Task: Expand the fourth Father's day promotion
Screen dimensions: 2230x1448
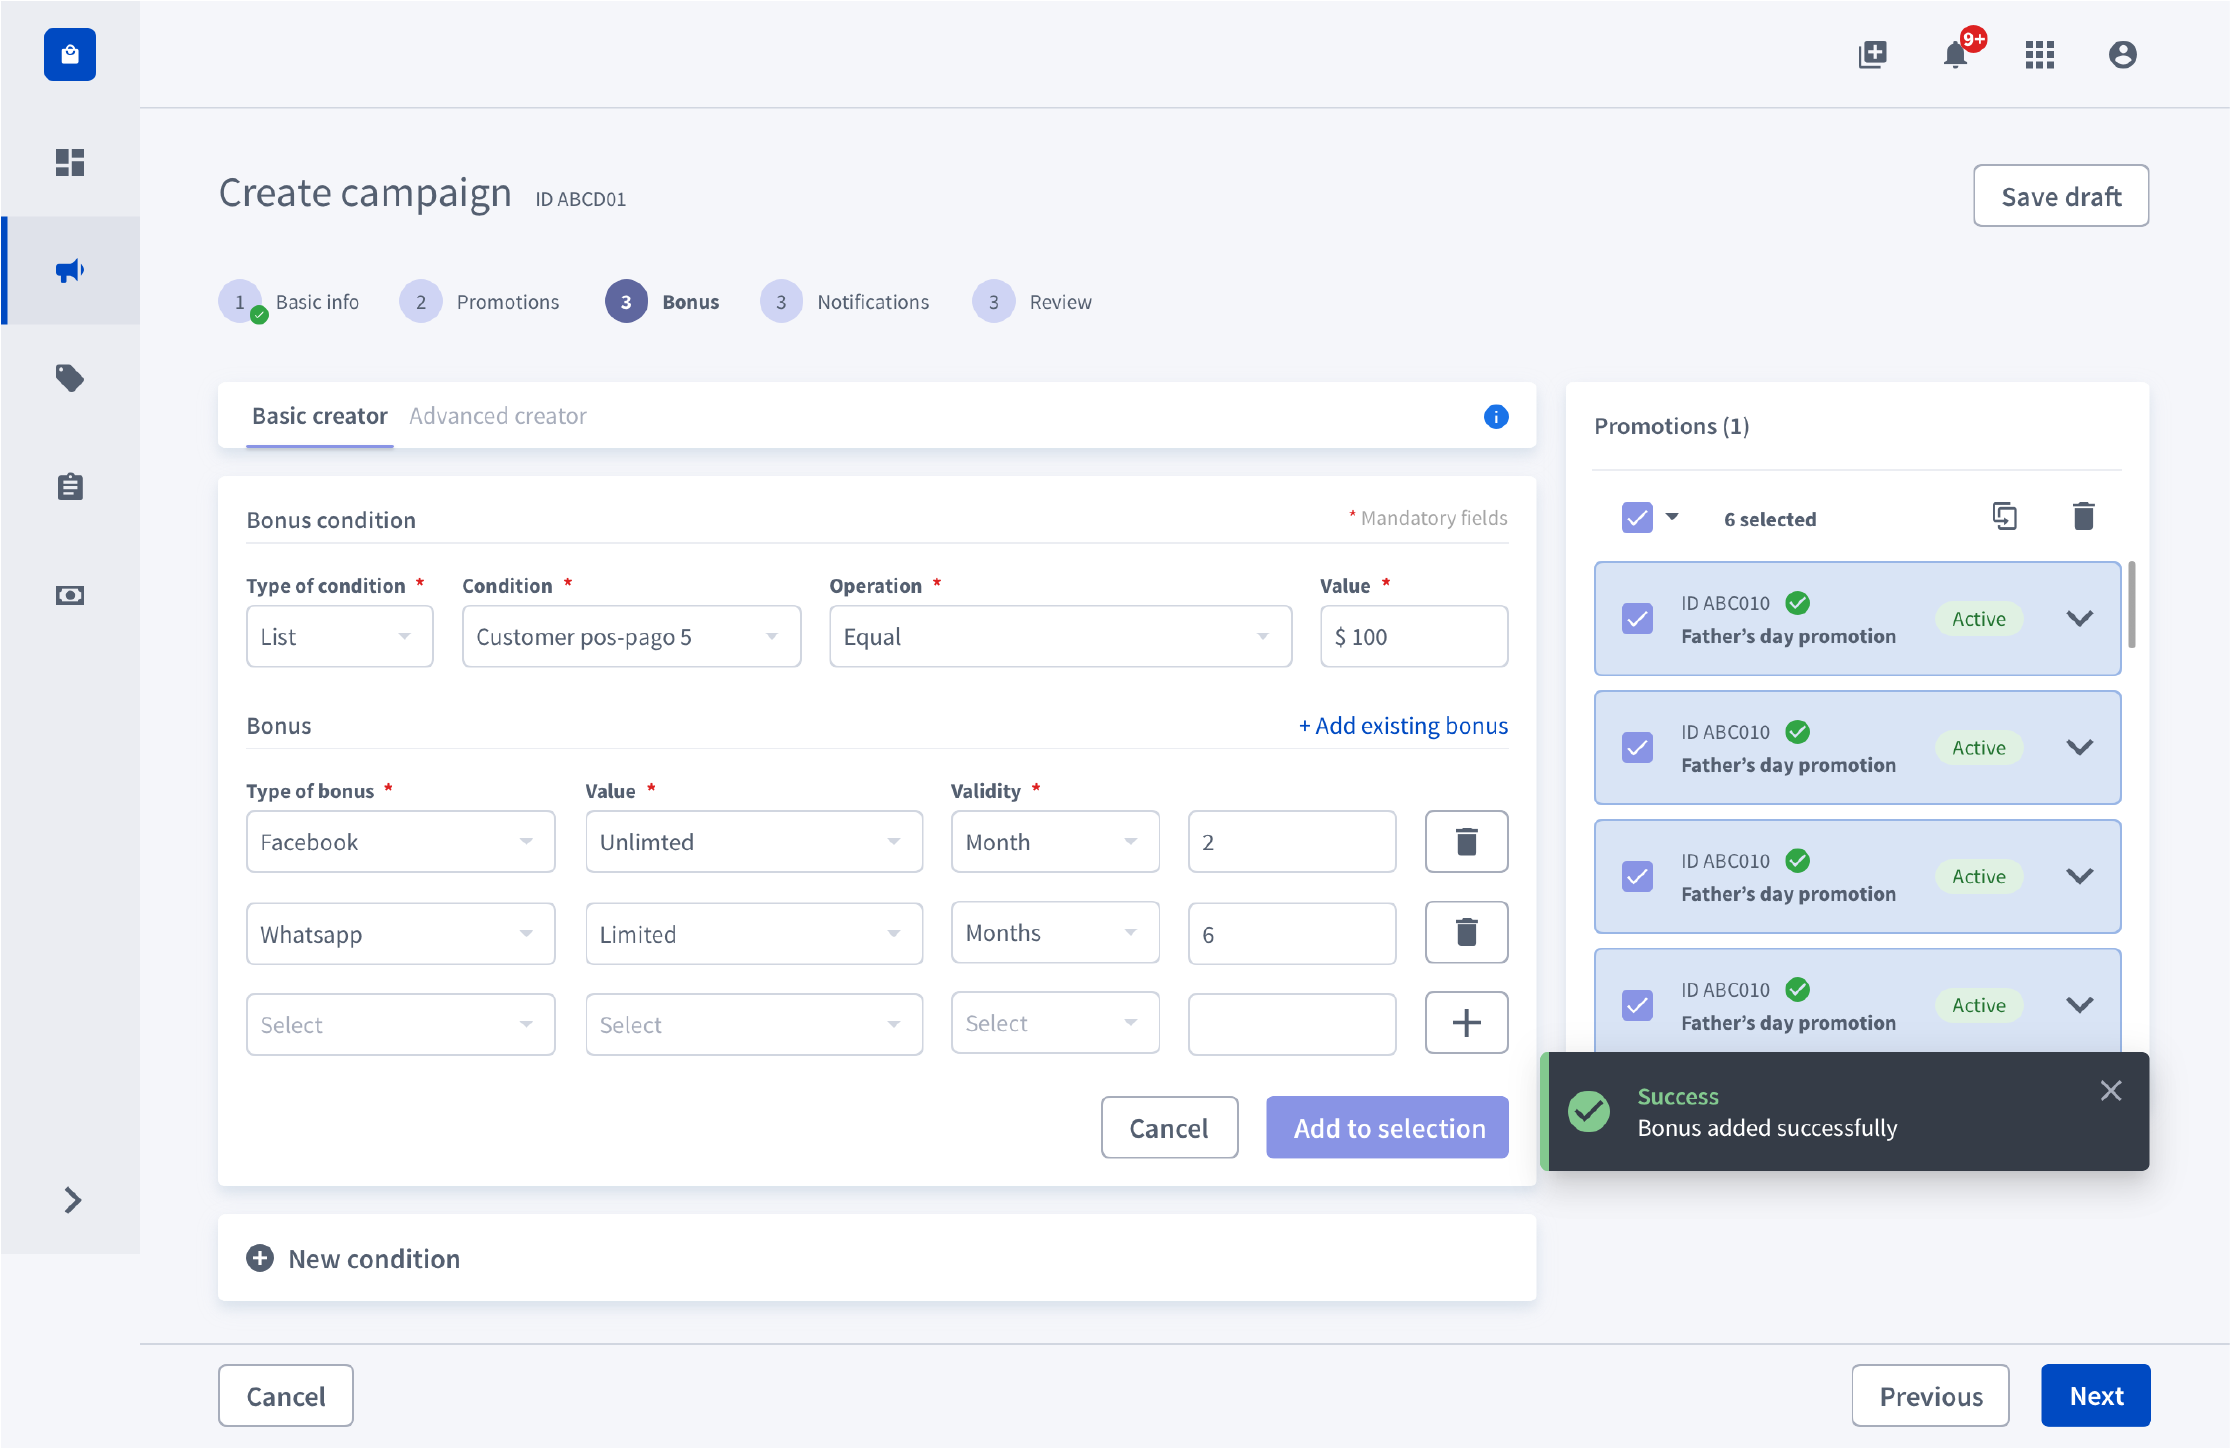Action: (2080, 1005)
